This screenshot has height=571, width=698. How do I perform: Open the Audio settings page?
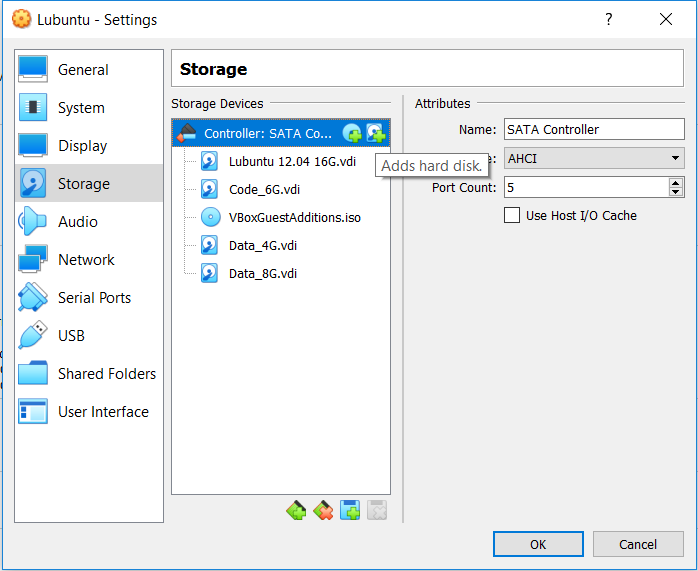click(89, 221)
